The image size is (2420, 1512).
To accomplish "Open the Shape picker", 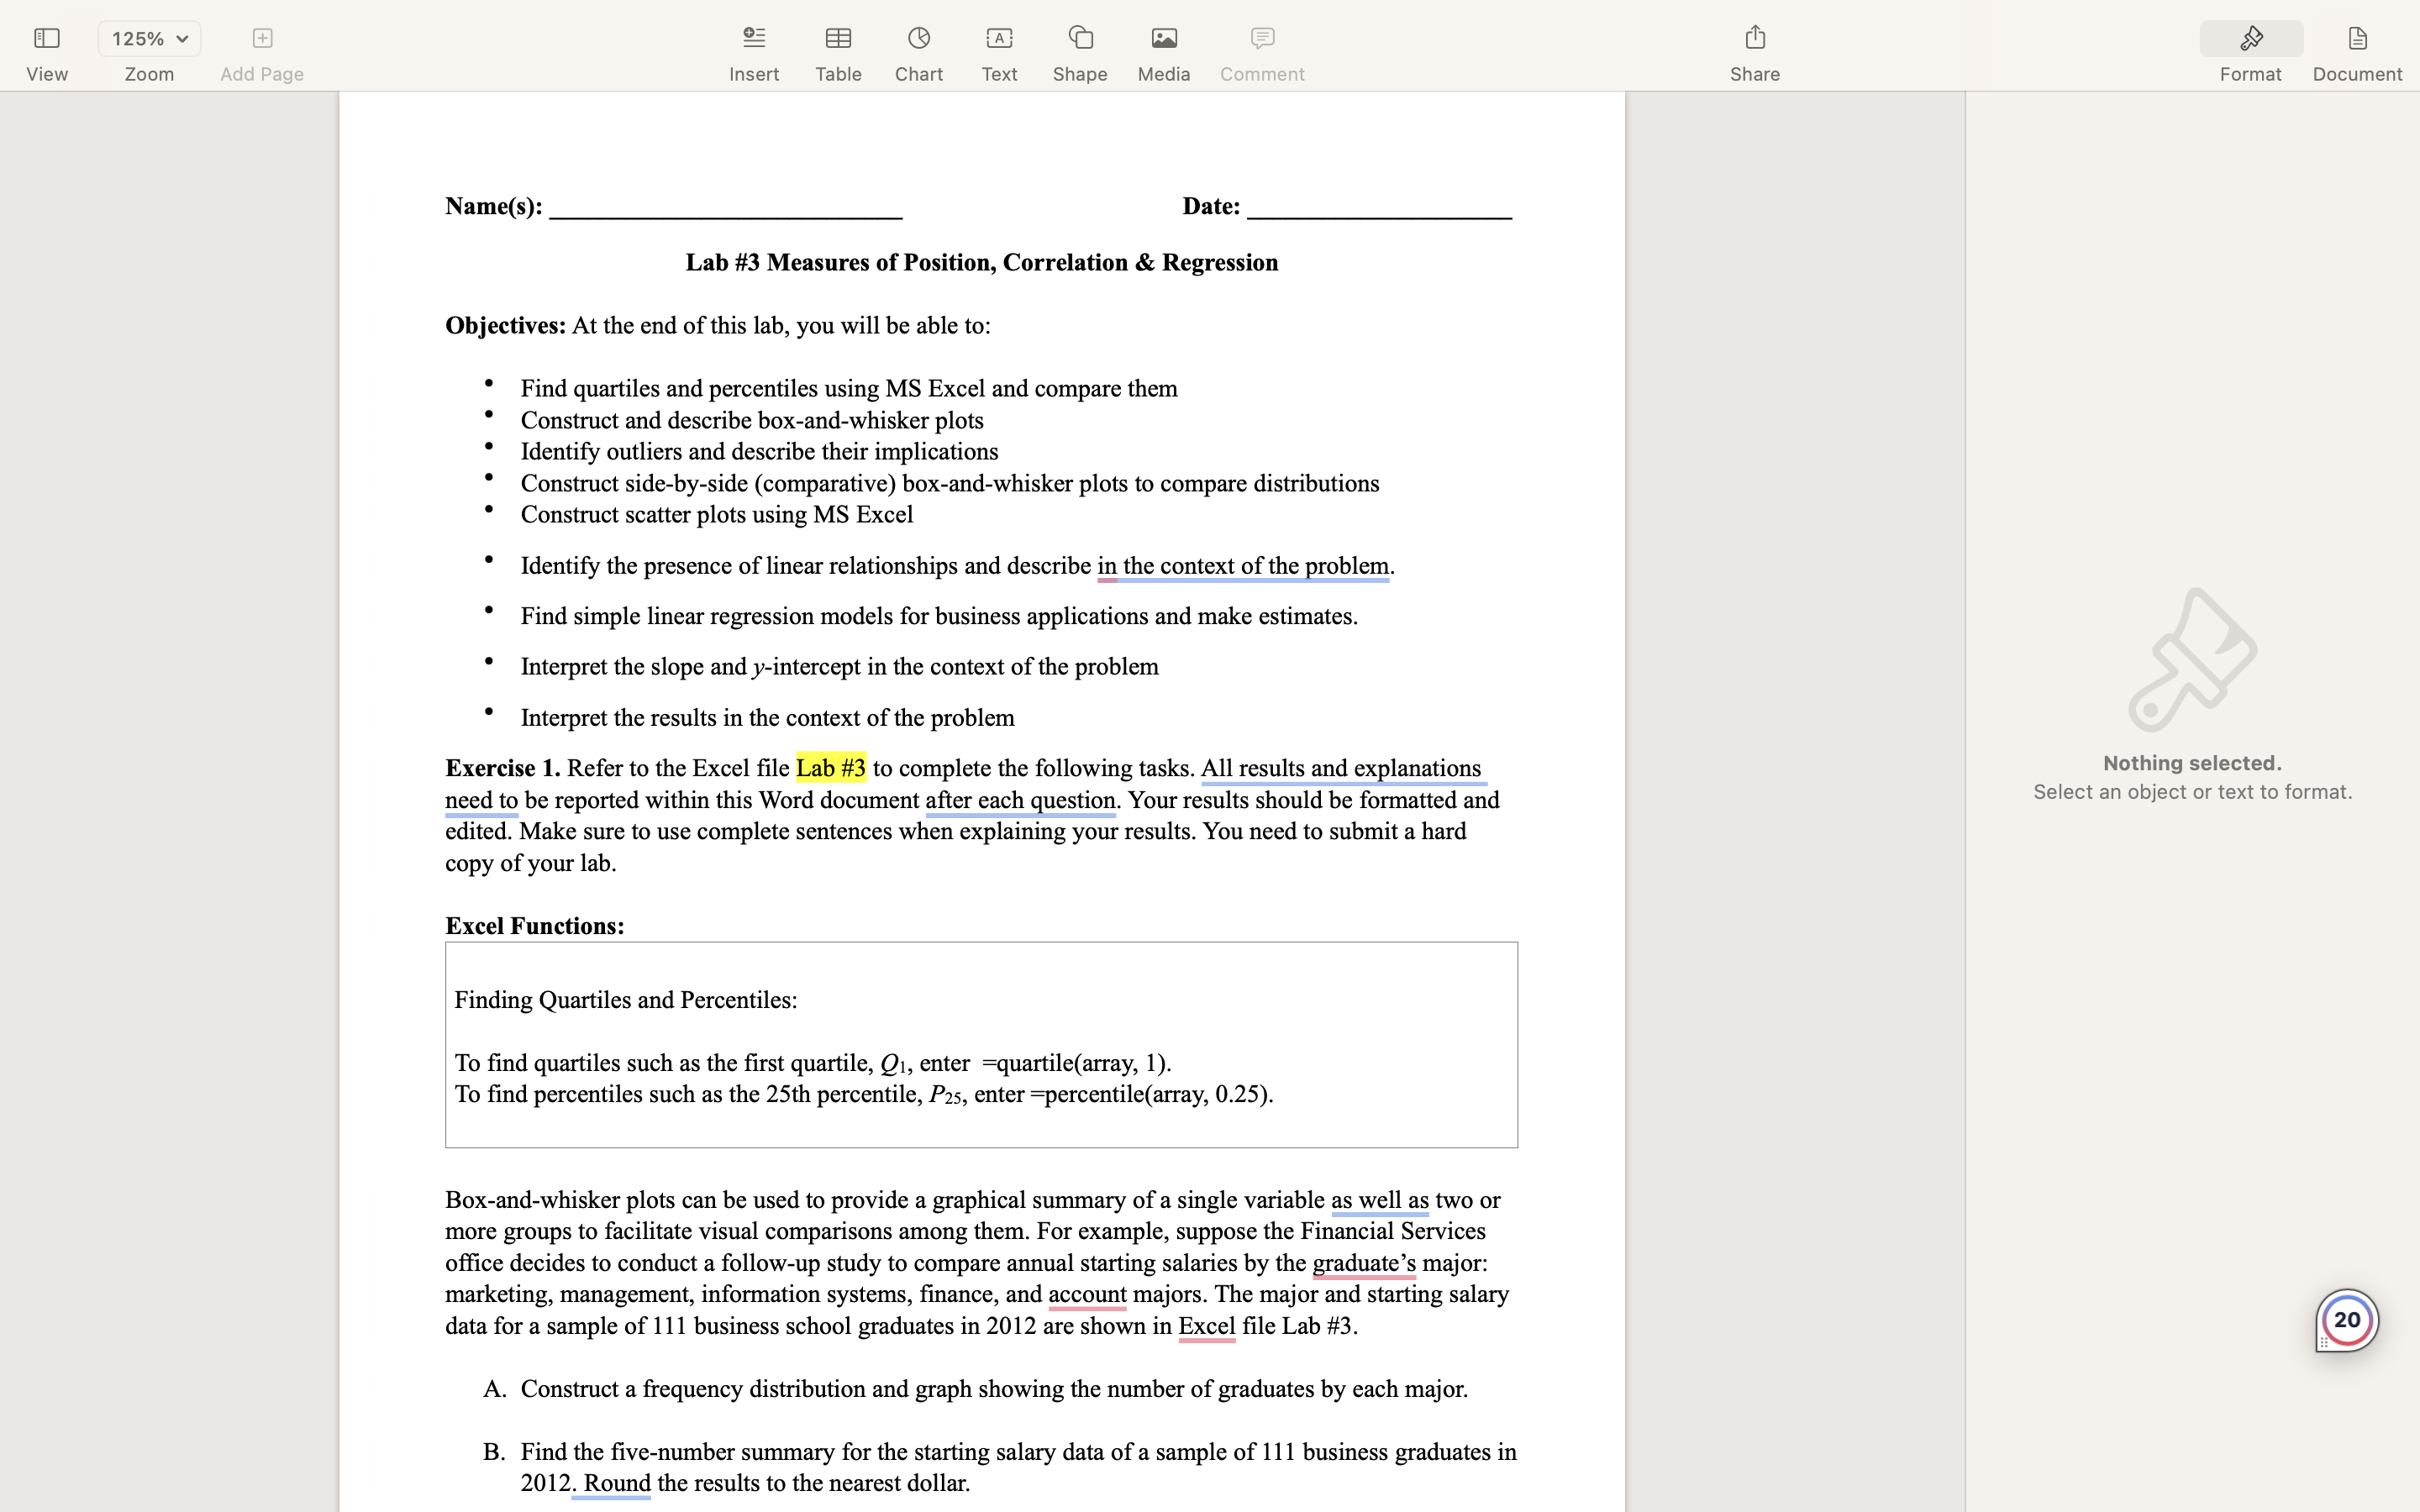I will click(1079, 39).
